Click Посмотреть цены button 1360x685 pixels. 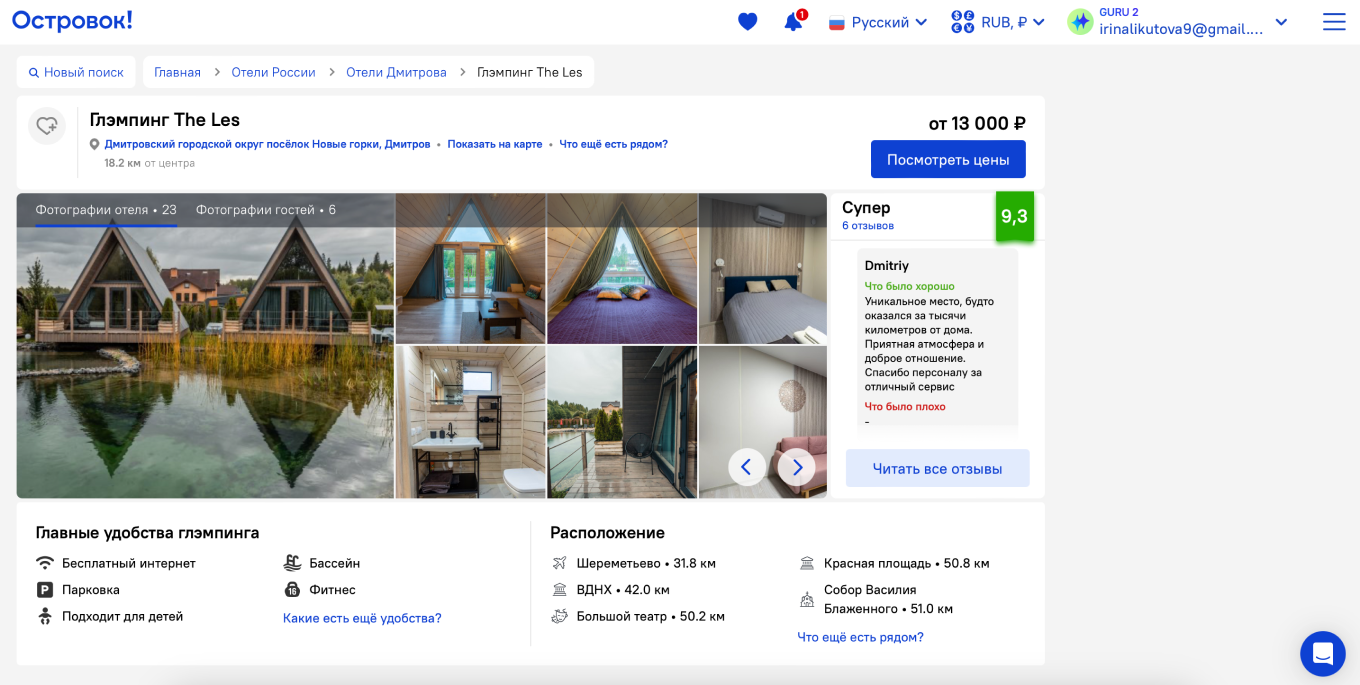coord(948,159)
